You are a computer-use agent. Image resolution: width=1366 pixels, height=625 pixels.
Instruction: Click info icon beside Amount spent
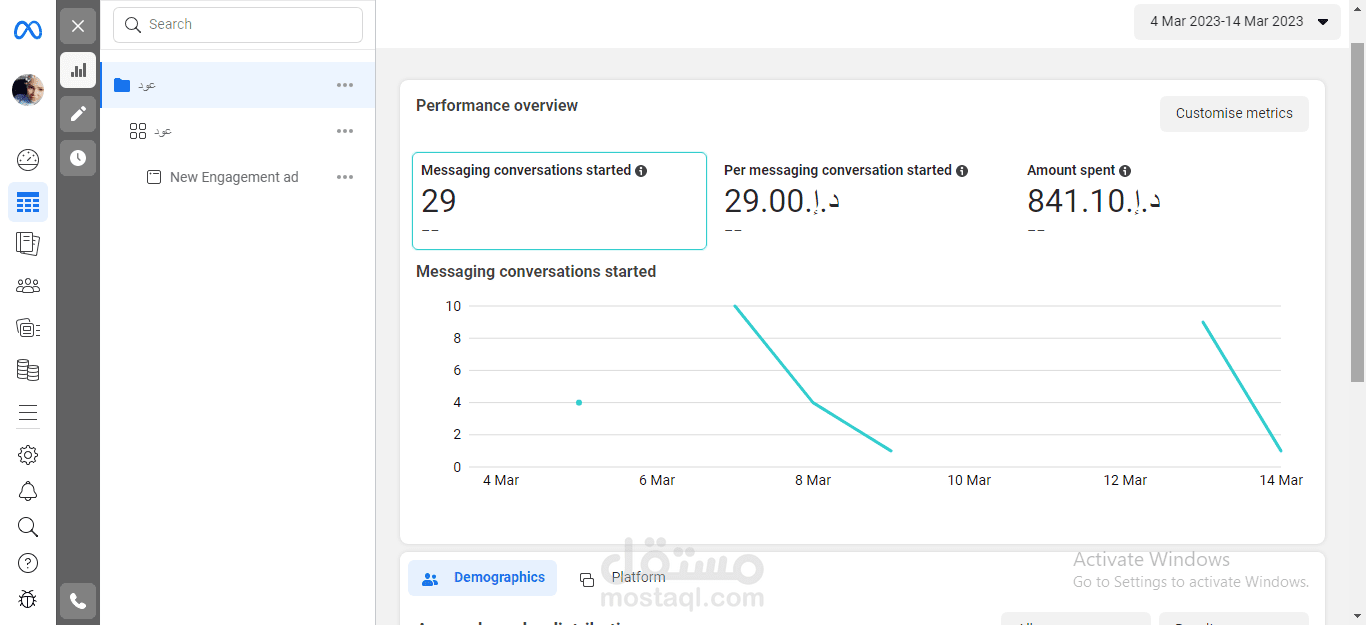[x=1125, y=171]
